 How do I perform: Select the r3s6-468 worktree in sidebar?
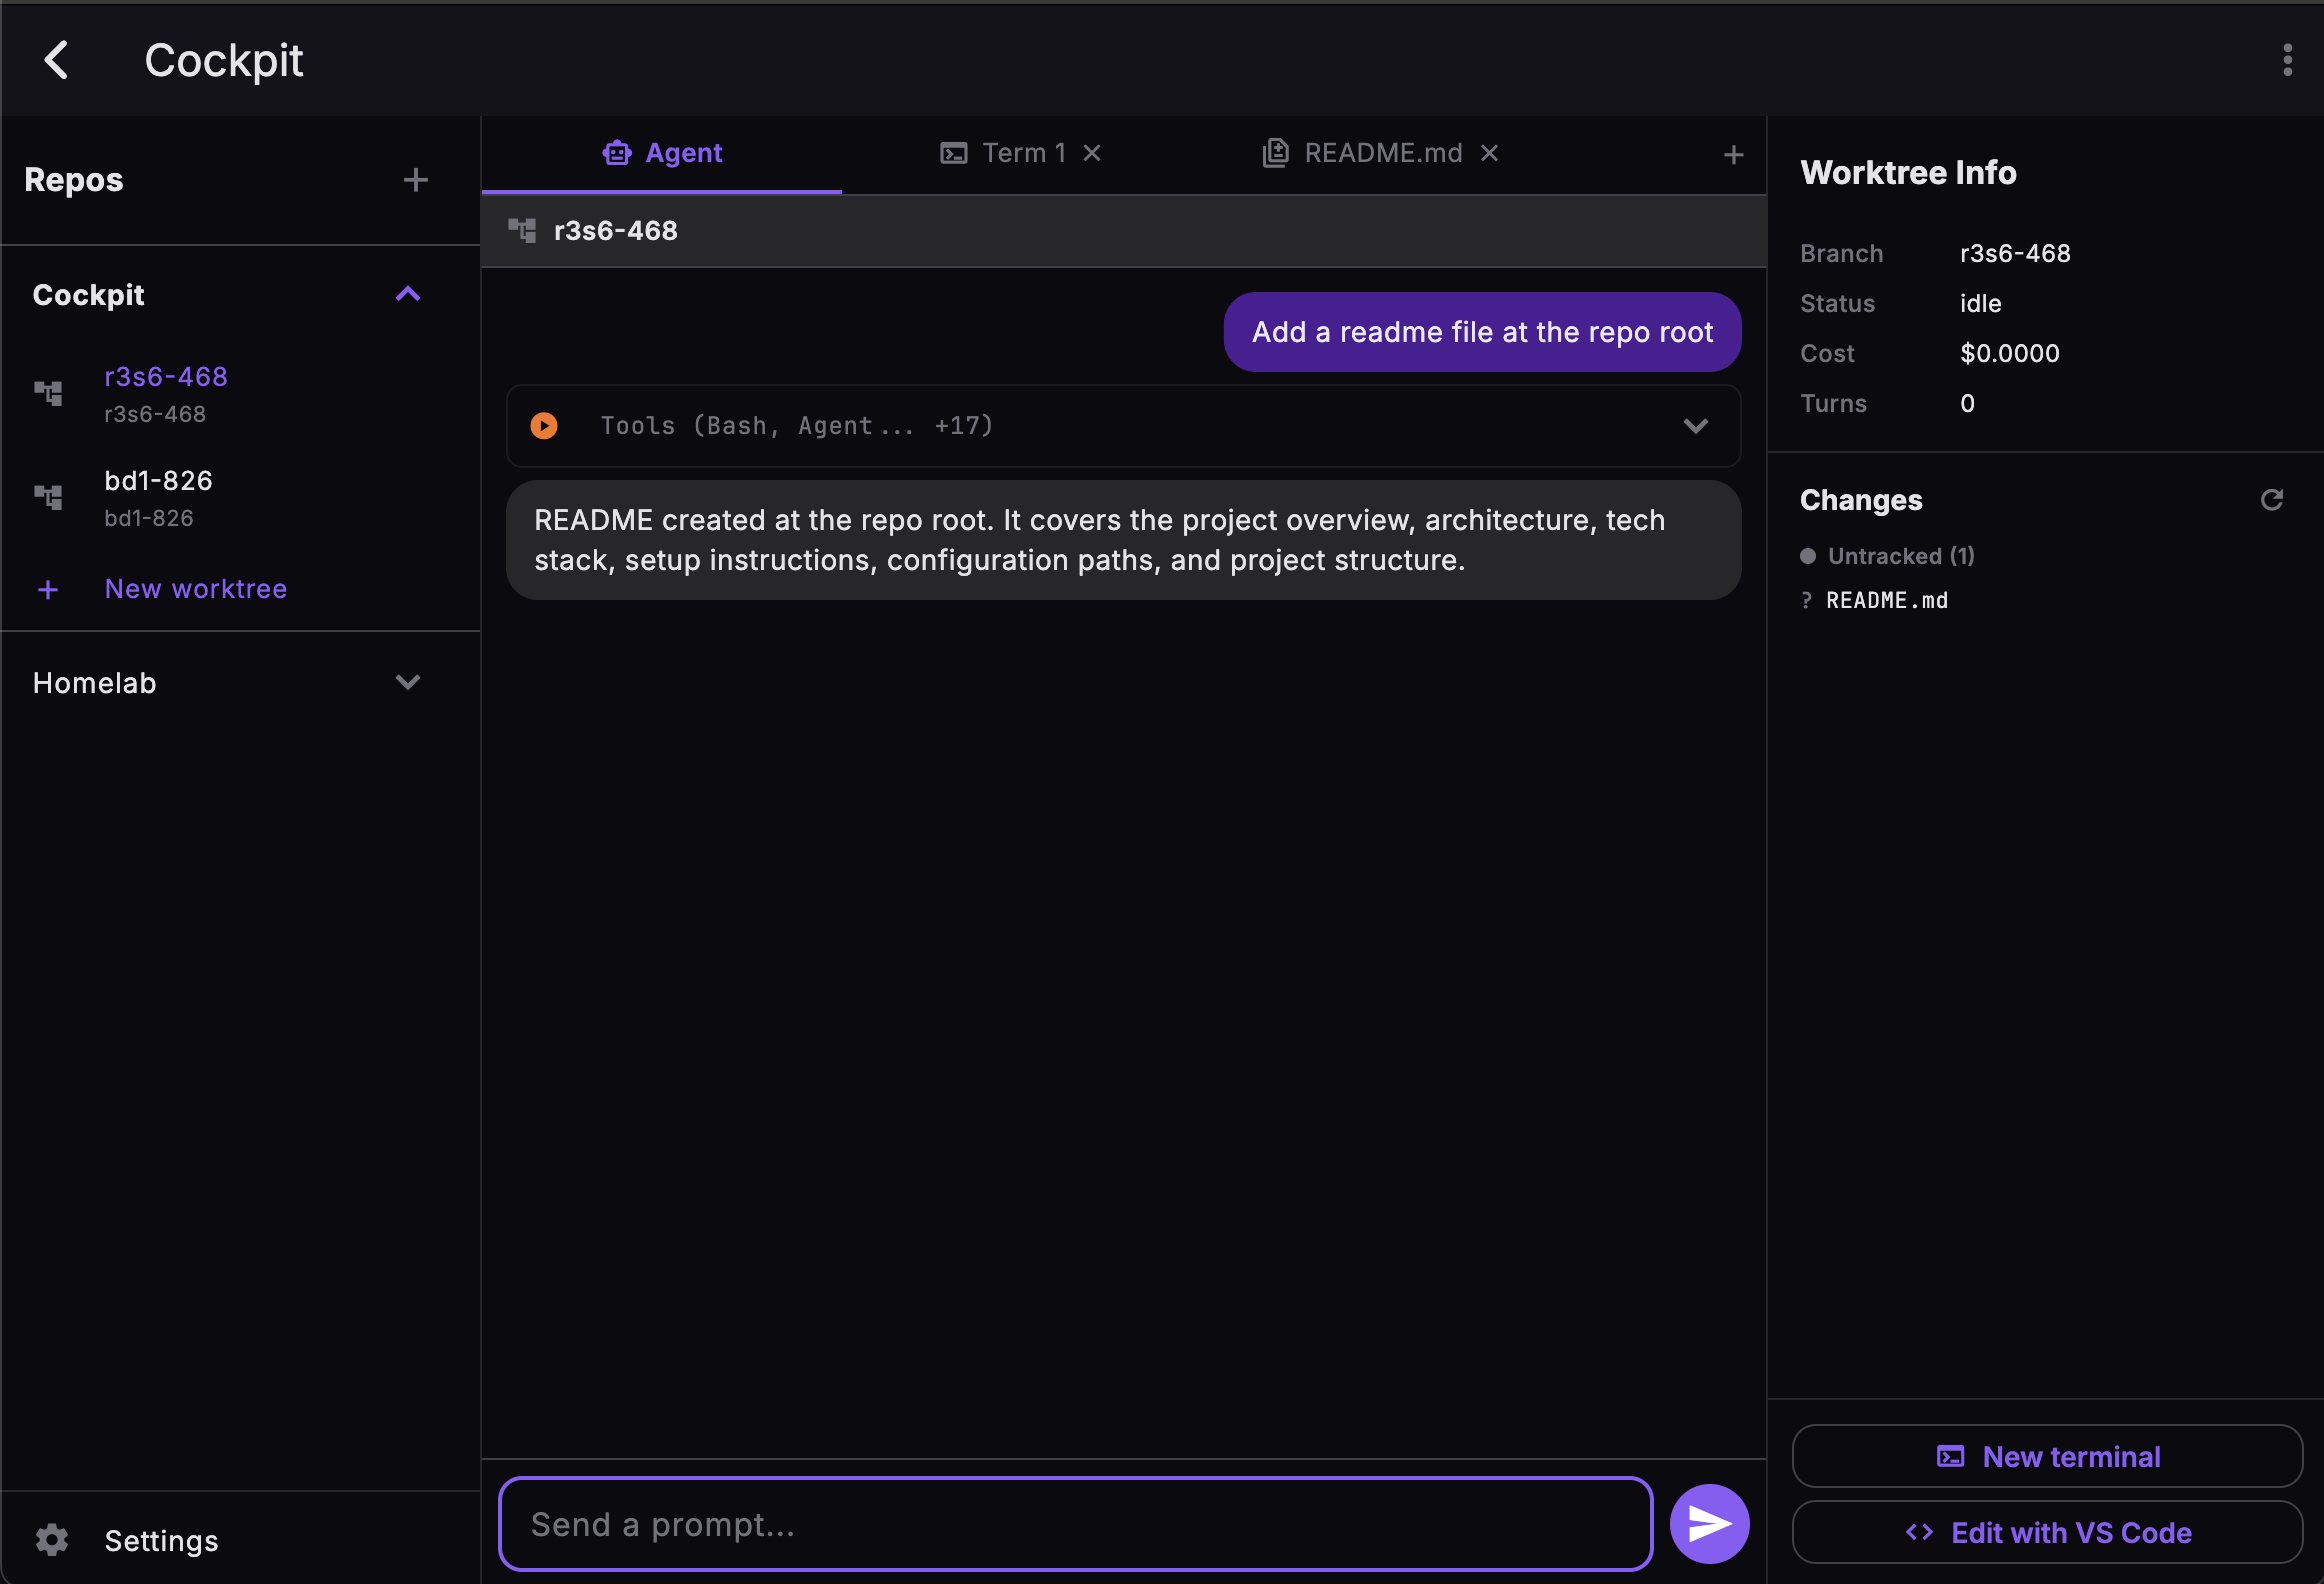tap(240, 394)
